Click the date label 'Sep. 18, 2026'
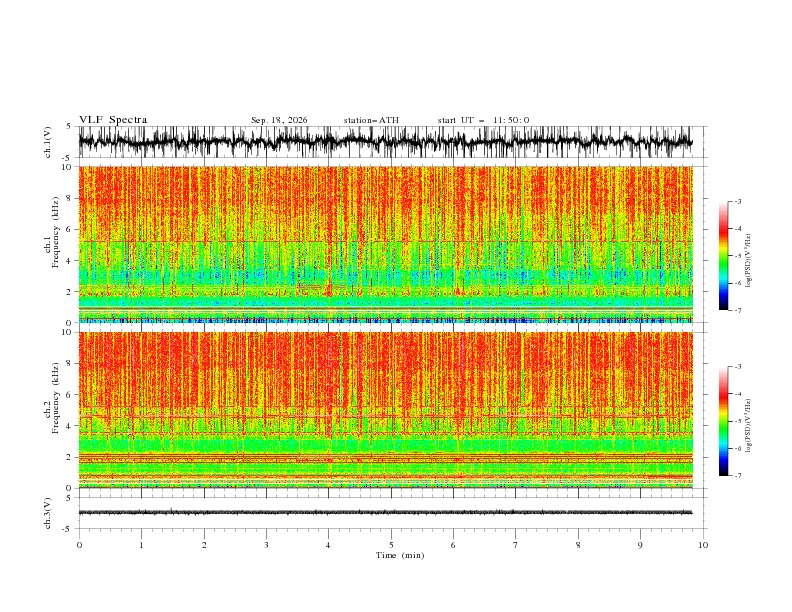 pyautogui.click(x=279, y=120)
